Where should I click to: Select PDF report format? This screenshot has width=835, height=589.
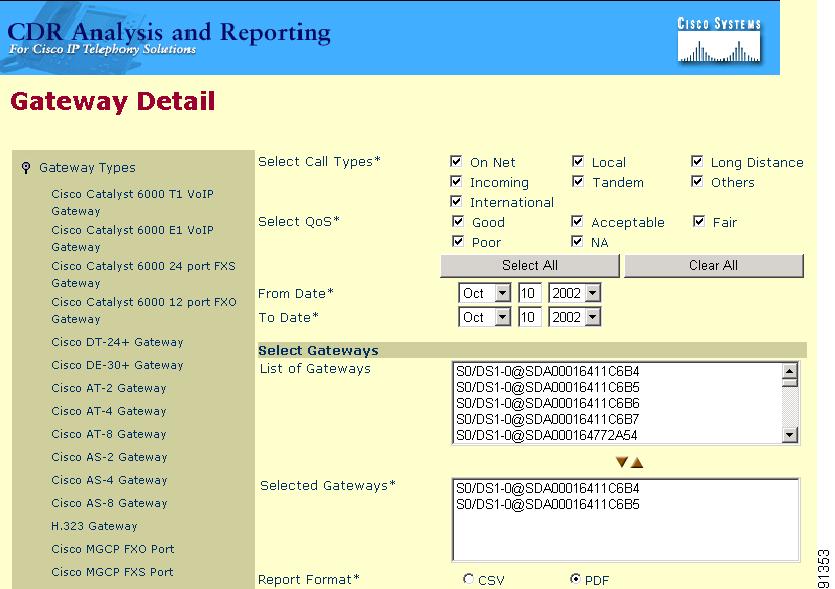coord(575,578)
